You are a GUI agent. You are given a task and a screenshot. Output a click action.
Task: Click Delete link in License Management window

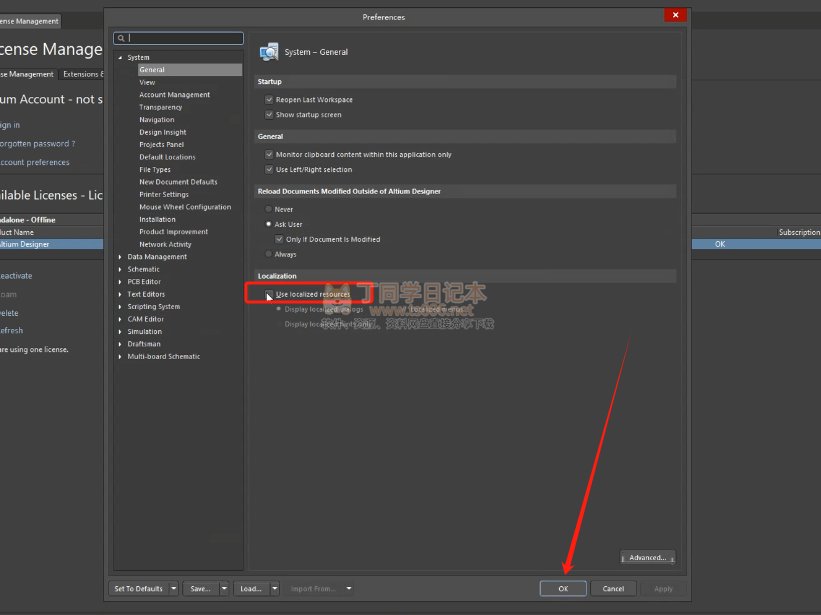[9, 313]
